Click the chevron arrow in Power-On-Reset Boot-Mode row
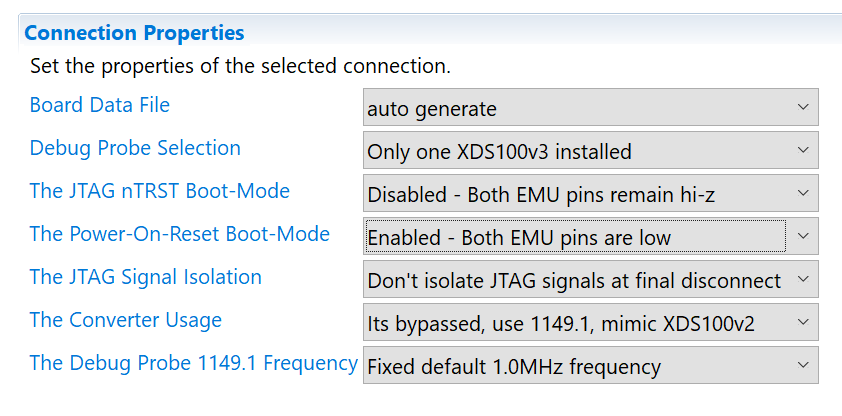Screen dimensions: 842x416 coord(803,237)
